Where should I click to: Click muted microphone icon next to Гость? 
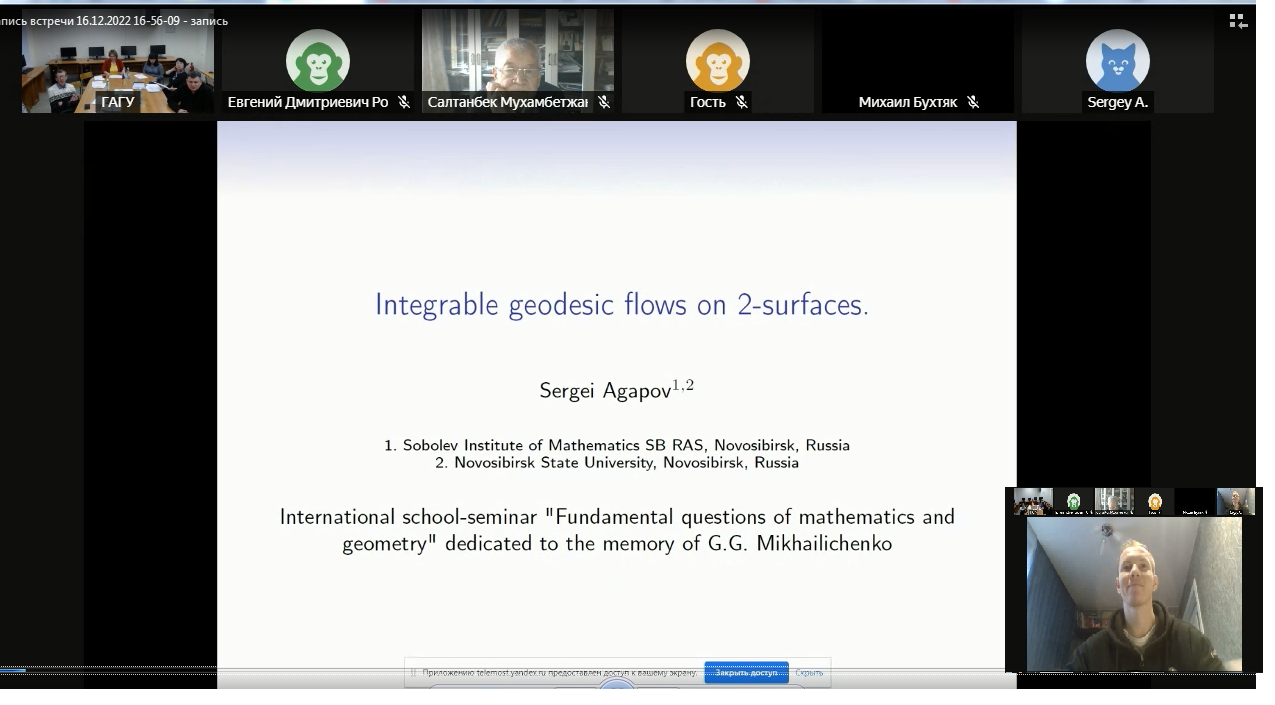(741, 102)
